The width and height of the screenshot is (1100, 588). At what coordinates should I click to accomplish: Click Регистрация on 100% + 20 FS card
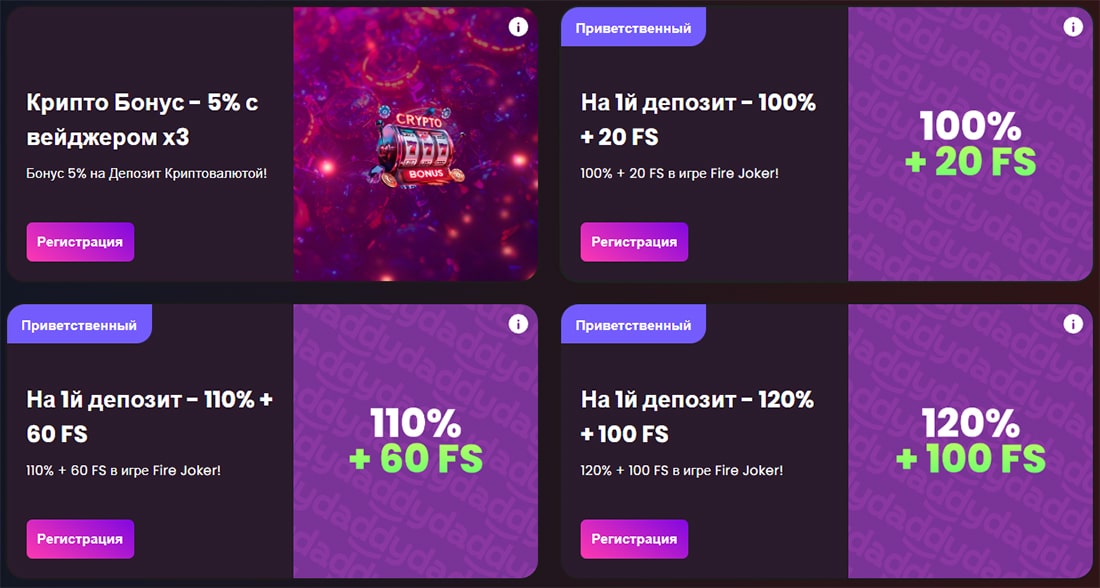tap(634, 242)
